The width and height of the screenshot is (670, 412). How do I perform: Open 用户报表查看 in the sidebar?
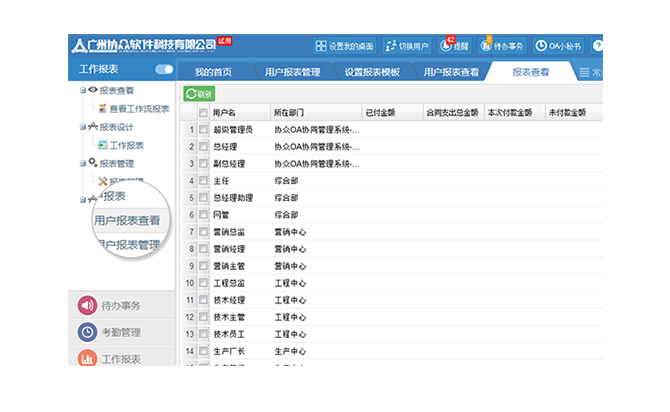point(127,220)
